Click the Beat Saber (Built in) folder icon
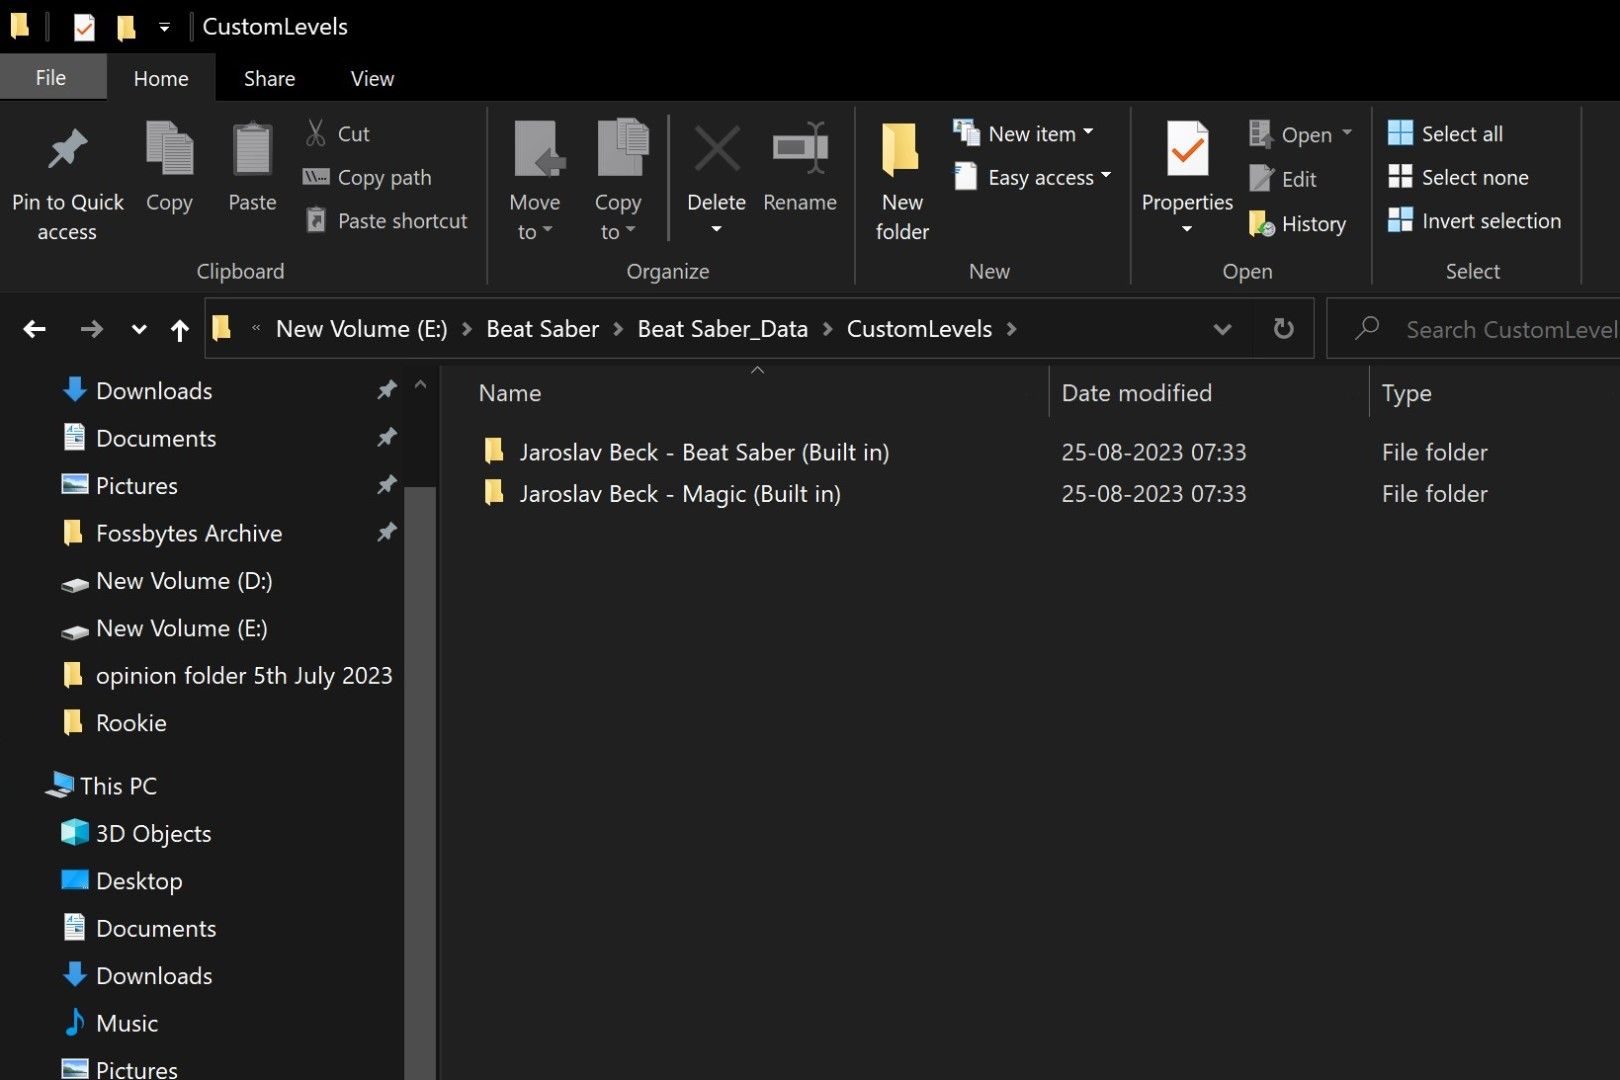This screenshot has width=1620, height=1080. pos(493,451)
